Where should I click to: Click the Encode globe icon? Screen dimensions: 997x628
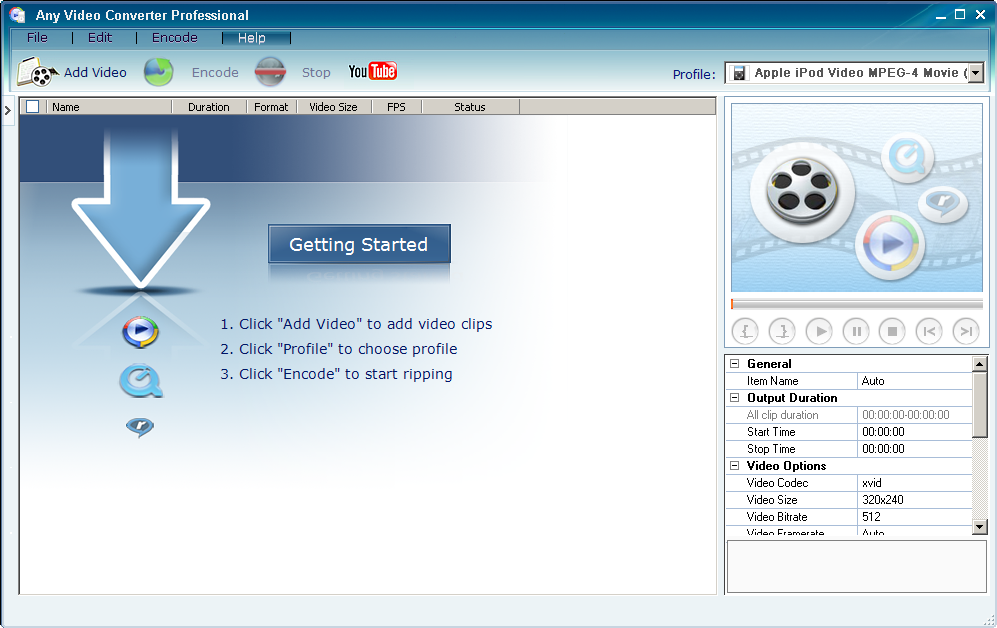tap(158, 72)
